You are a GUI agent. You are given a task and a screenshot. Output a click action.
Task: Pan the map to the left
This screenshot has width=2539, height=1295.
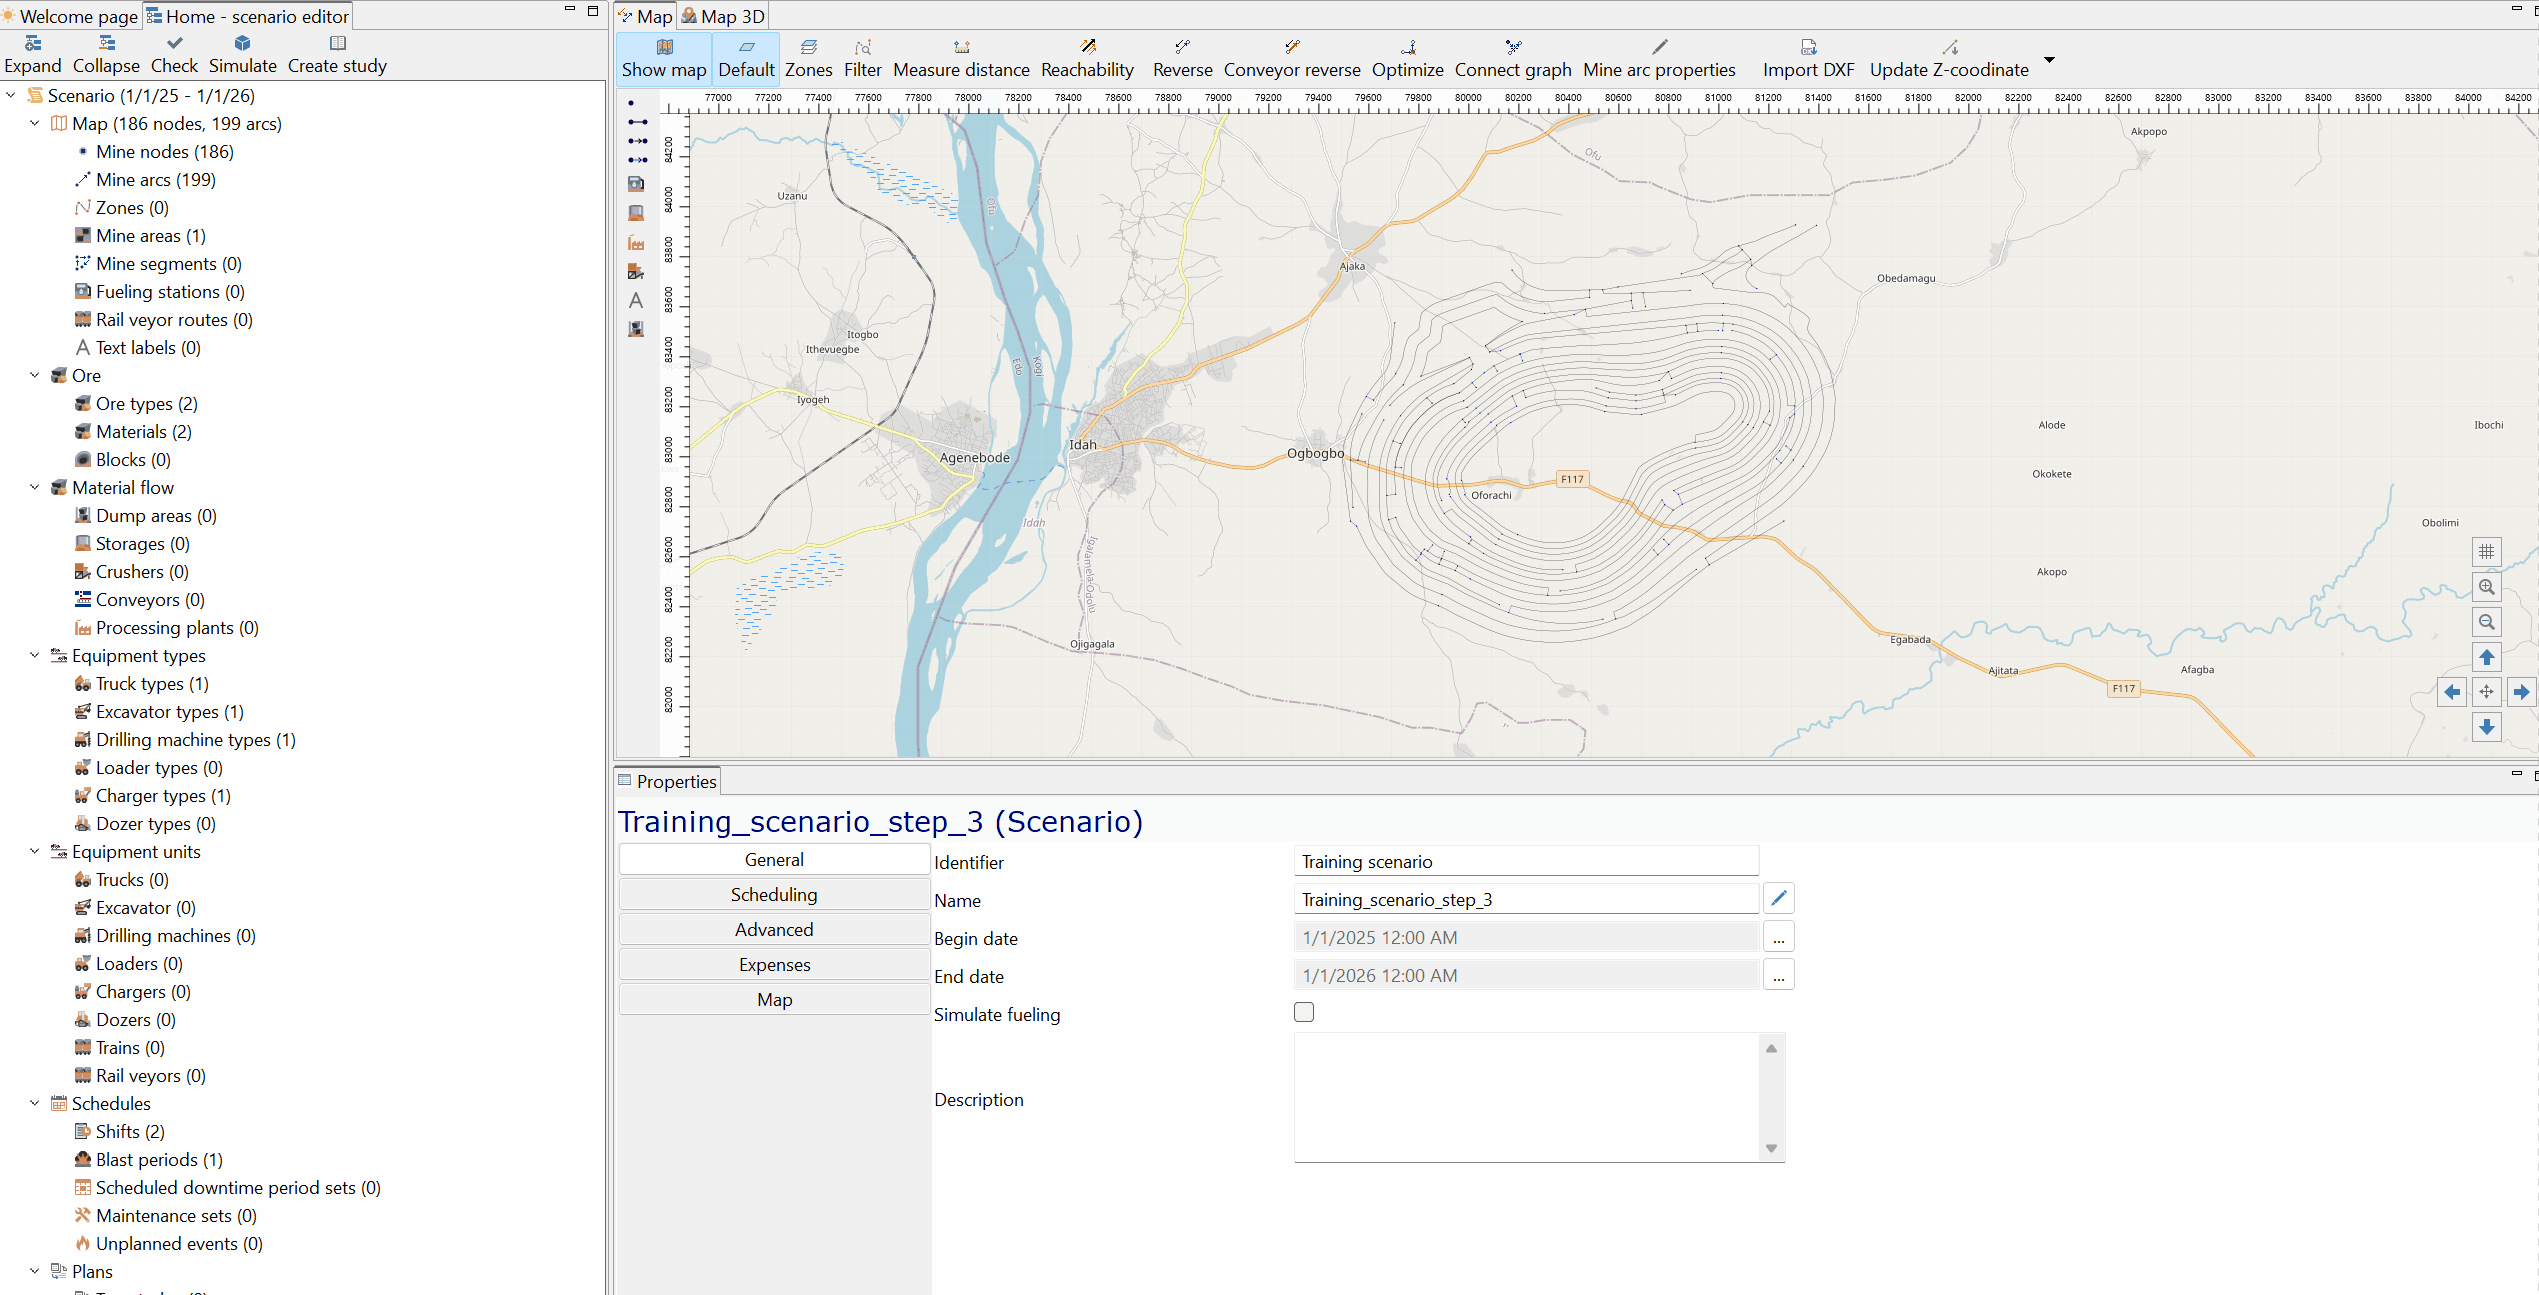tap(2452, 692)
